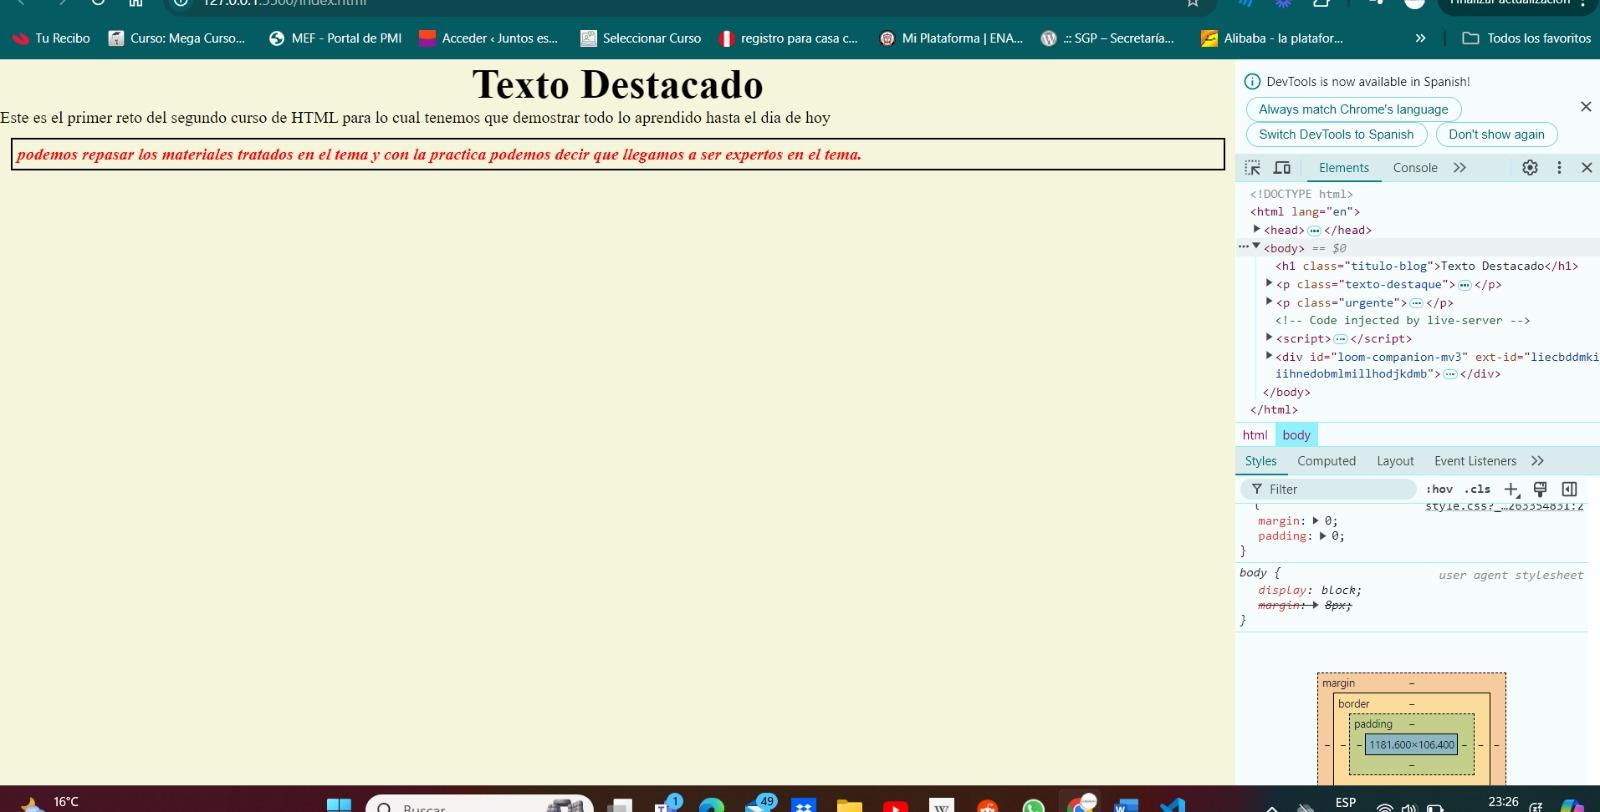Screen dimensions: 1600x812
Task: Click the box model content size 1181.600×106.400
Action: click(x=1411, y=745)
